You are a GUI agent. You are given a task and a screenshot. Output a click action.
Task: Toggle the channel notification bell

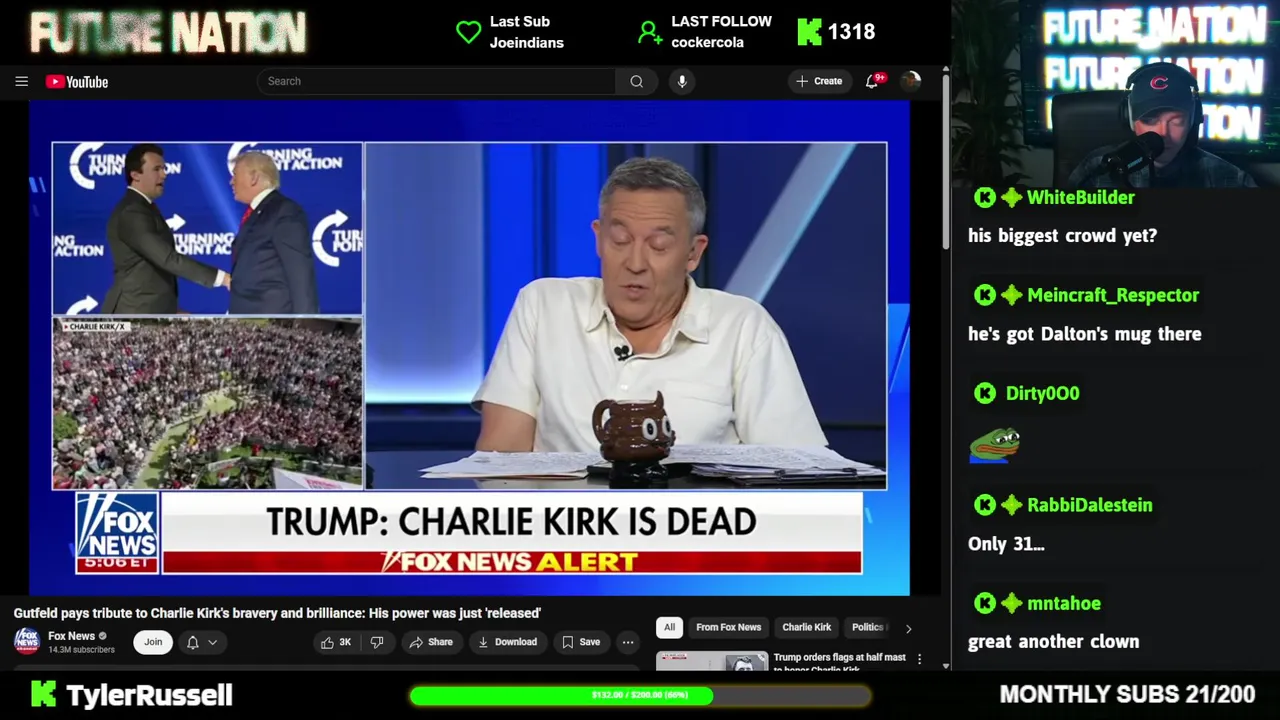point(193,642)
